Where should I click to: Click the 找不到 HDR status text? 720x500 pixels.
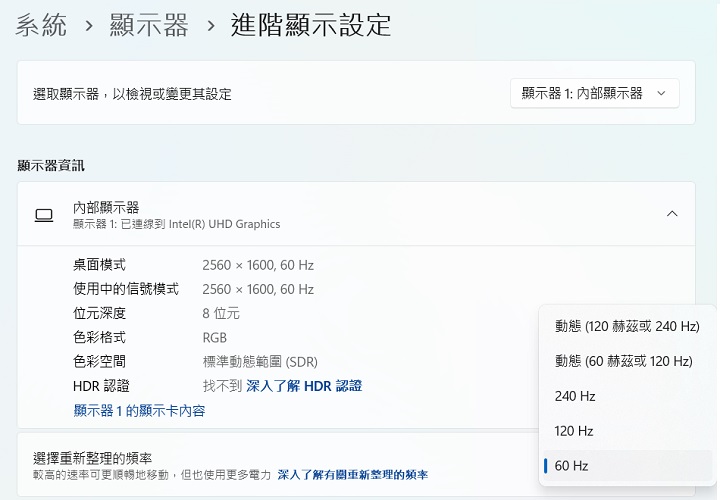222,386
